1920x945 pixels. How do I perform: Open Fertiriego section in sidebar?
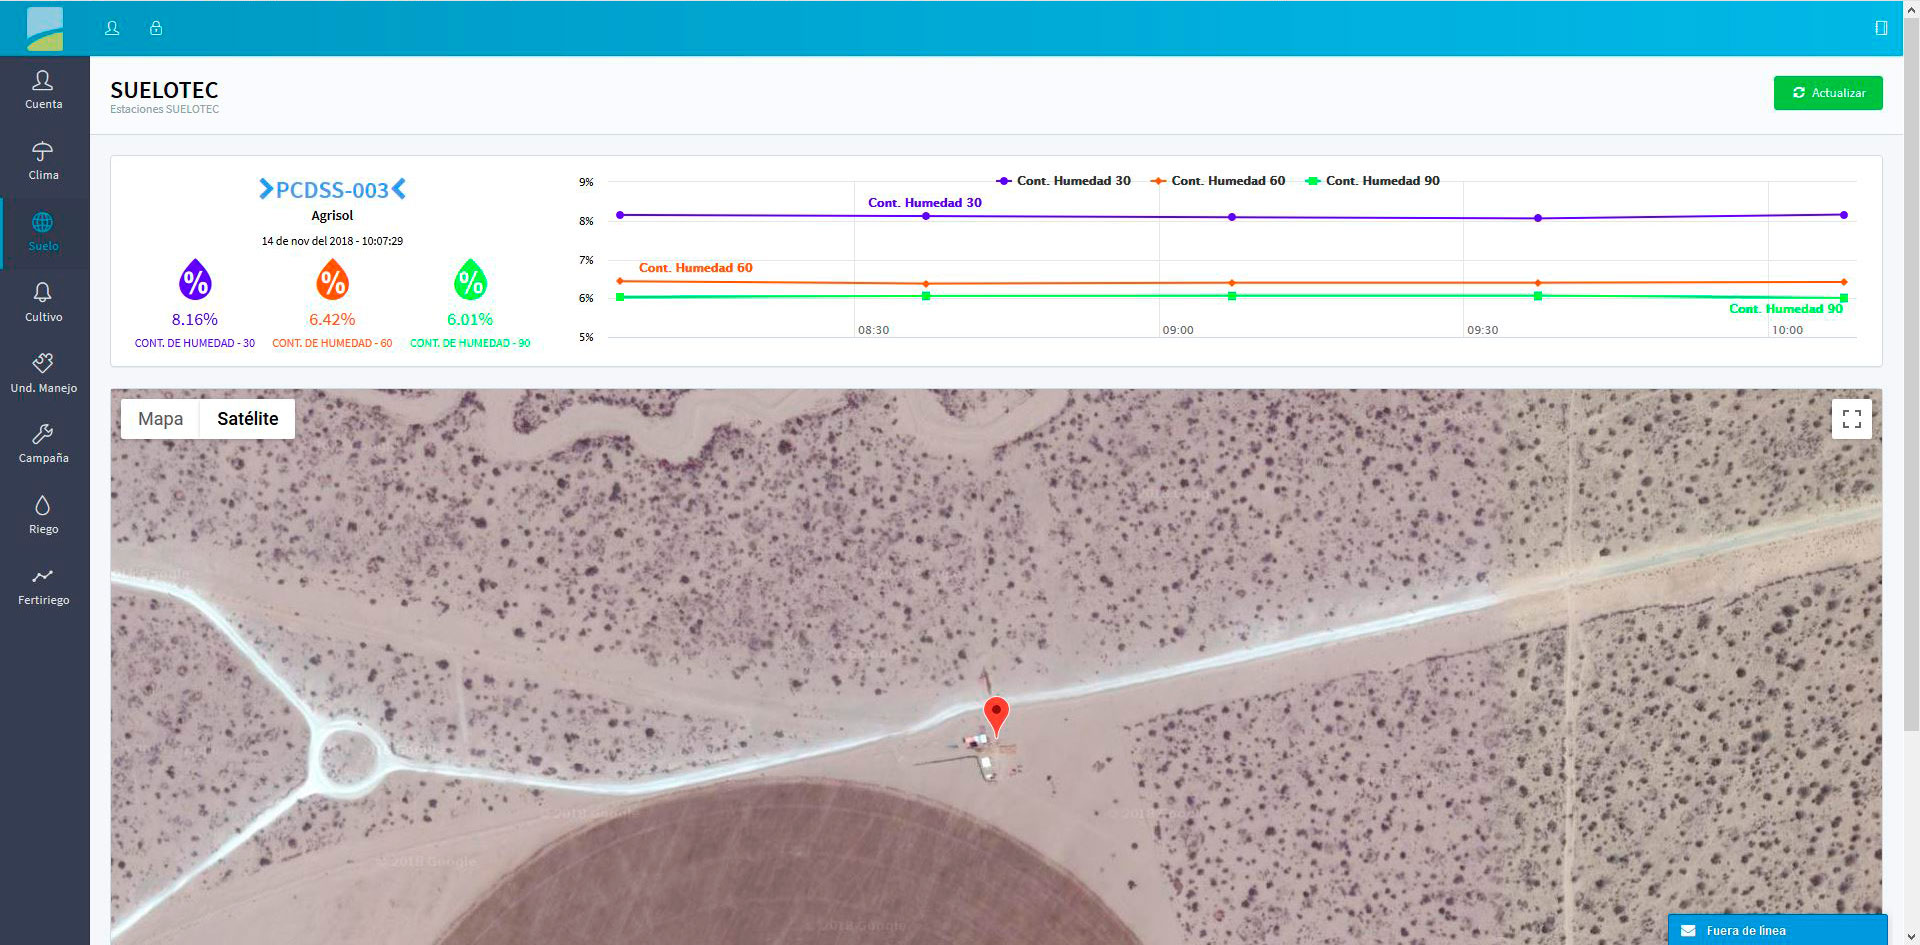tap(43, 585)
